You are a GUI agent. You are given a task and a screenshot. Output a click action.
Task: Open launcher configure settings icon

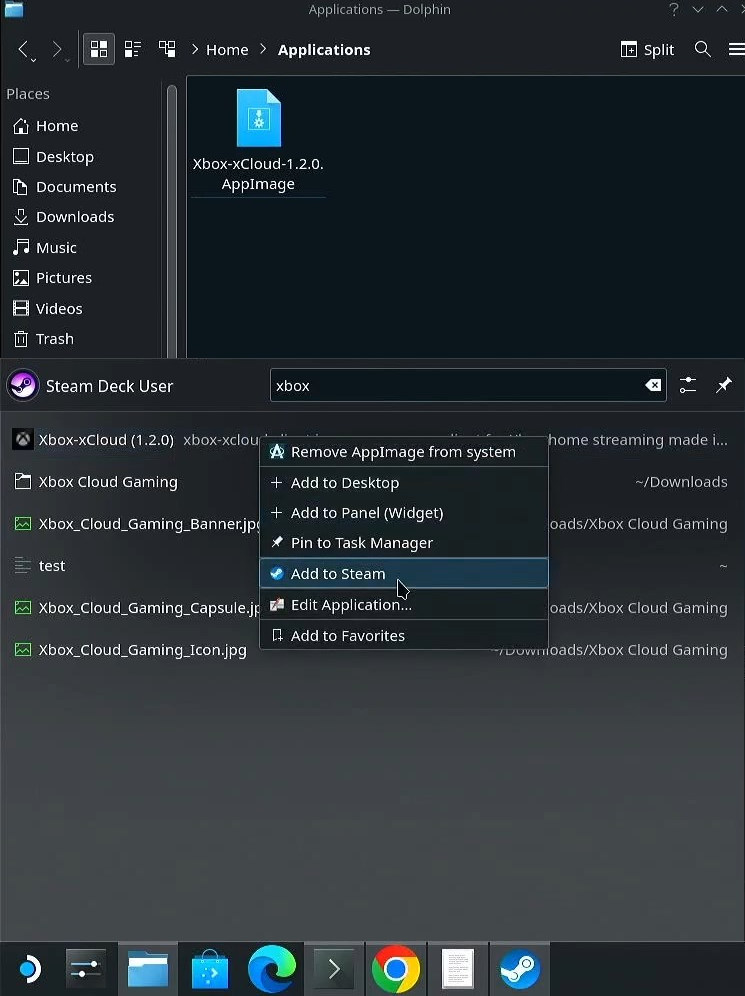click(688, 385)
